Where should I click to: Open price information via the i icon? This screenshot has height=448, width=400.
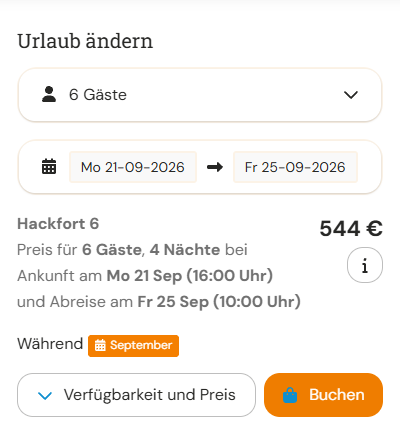(365, 265)
